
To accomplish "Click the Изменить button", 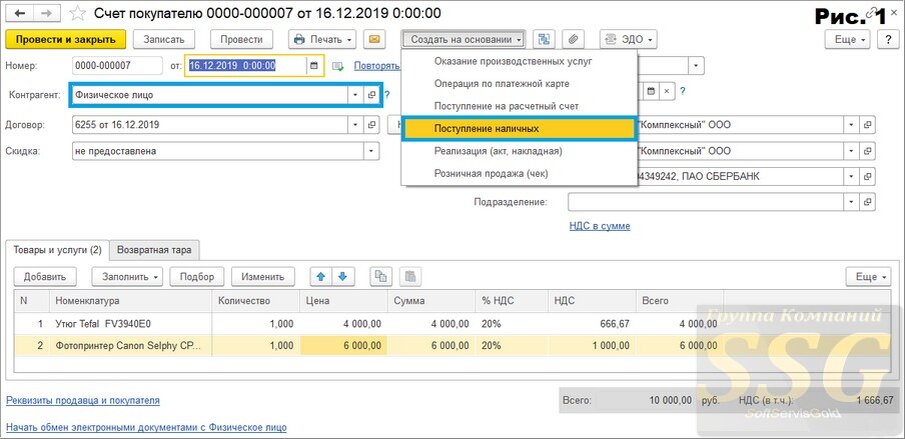I will pos(263,276).
